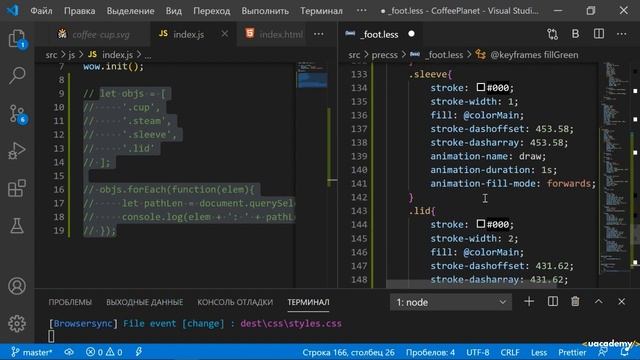Click @keyframes fillGreen breadcrumb

click(x=534, y=55)
